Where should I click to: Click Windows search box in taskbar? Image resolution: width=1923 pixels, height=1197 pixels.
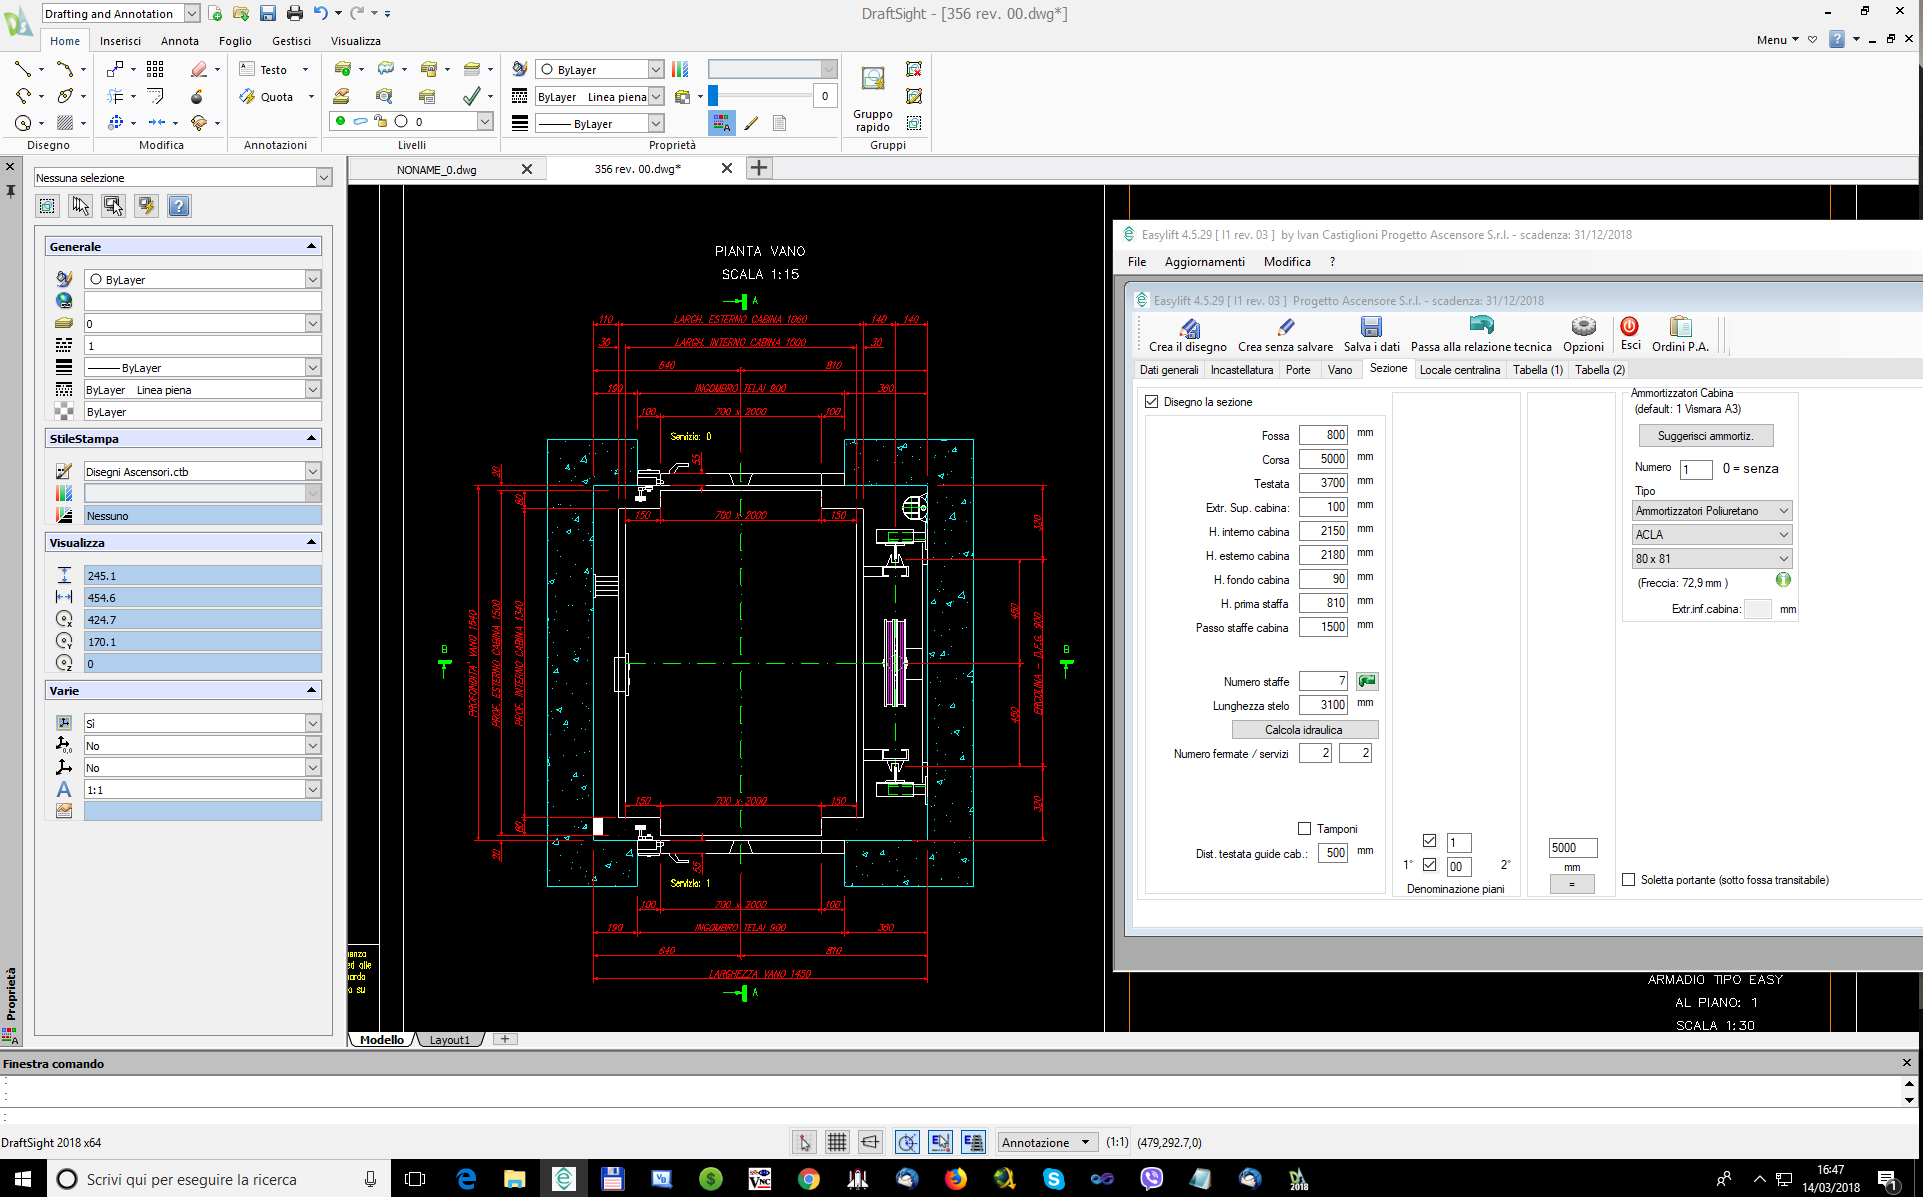click(218, 1179)
